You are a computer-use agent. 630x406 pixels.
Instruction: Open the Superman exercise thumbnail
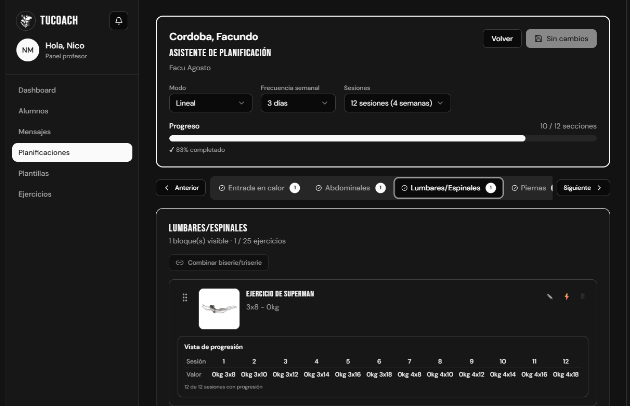[x=219, y=309]
